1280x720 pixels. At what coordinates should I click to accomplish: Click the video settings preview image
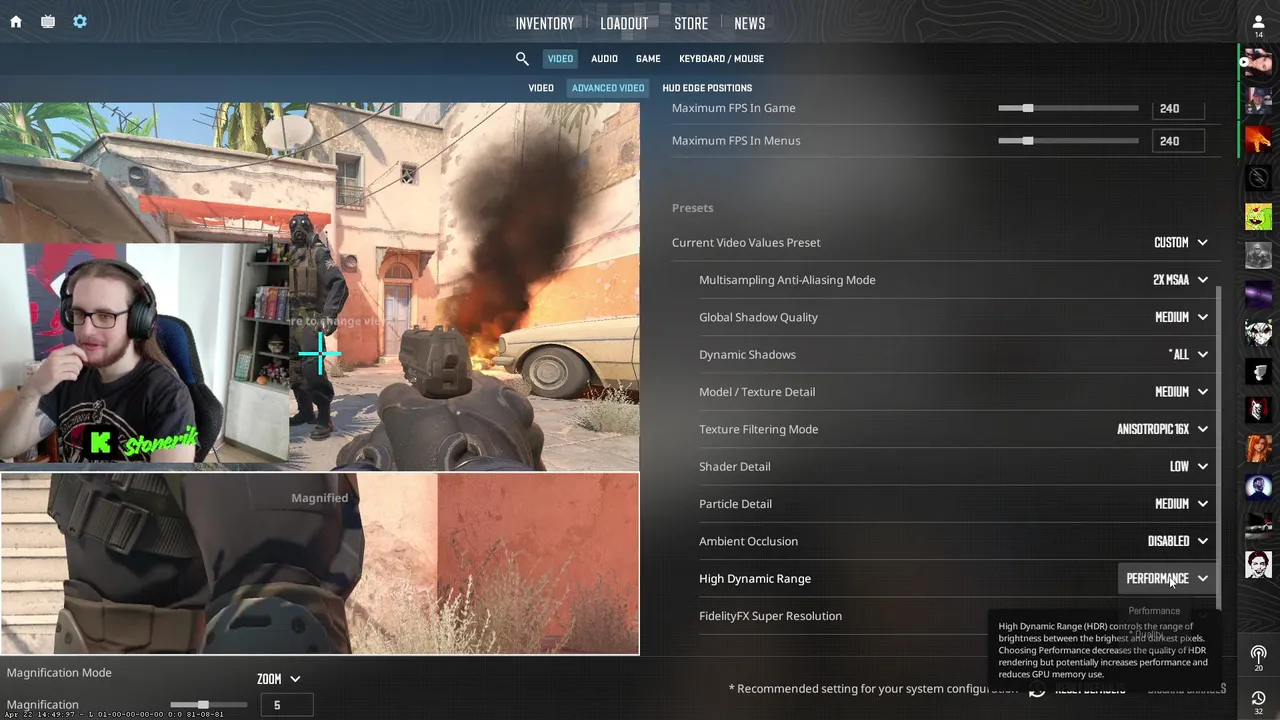[x=320, y=286]
